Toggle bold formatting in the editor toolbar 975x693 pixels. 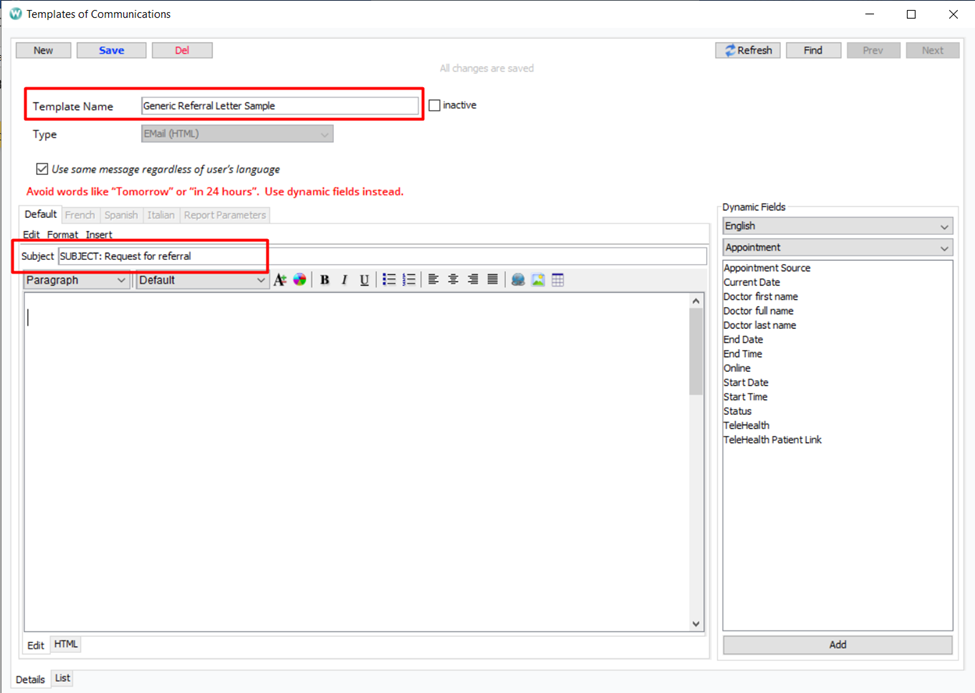click(324, 280)
